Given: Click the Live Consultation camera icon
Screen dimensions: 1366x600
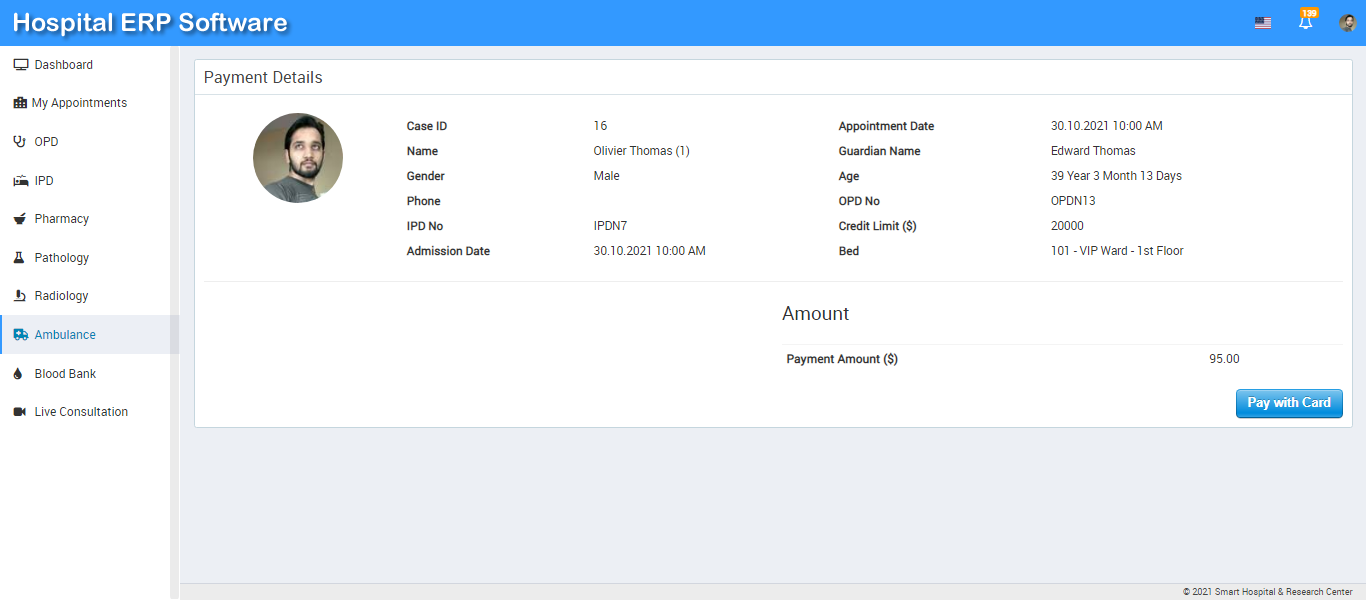Looking at the screenshot, I should [20, 412].
